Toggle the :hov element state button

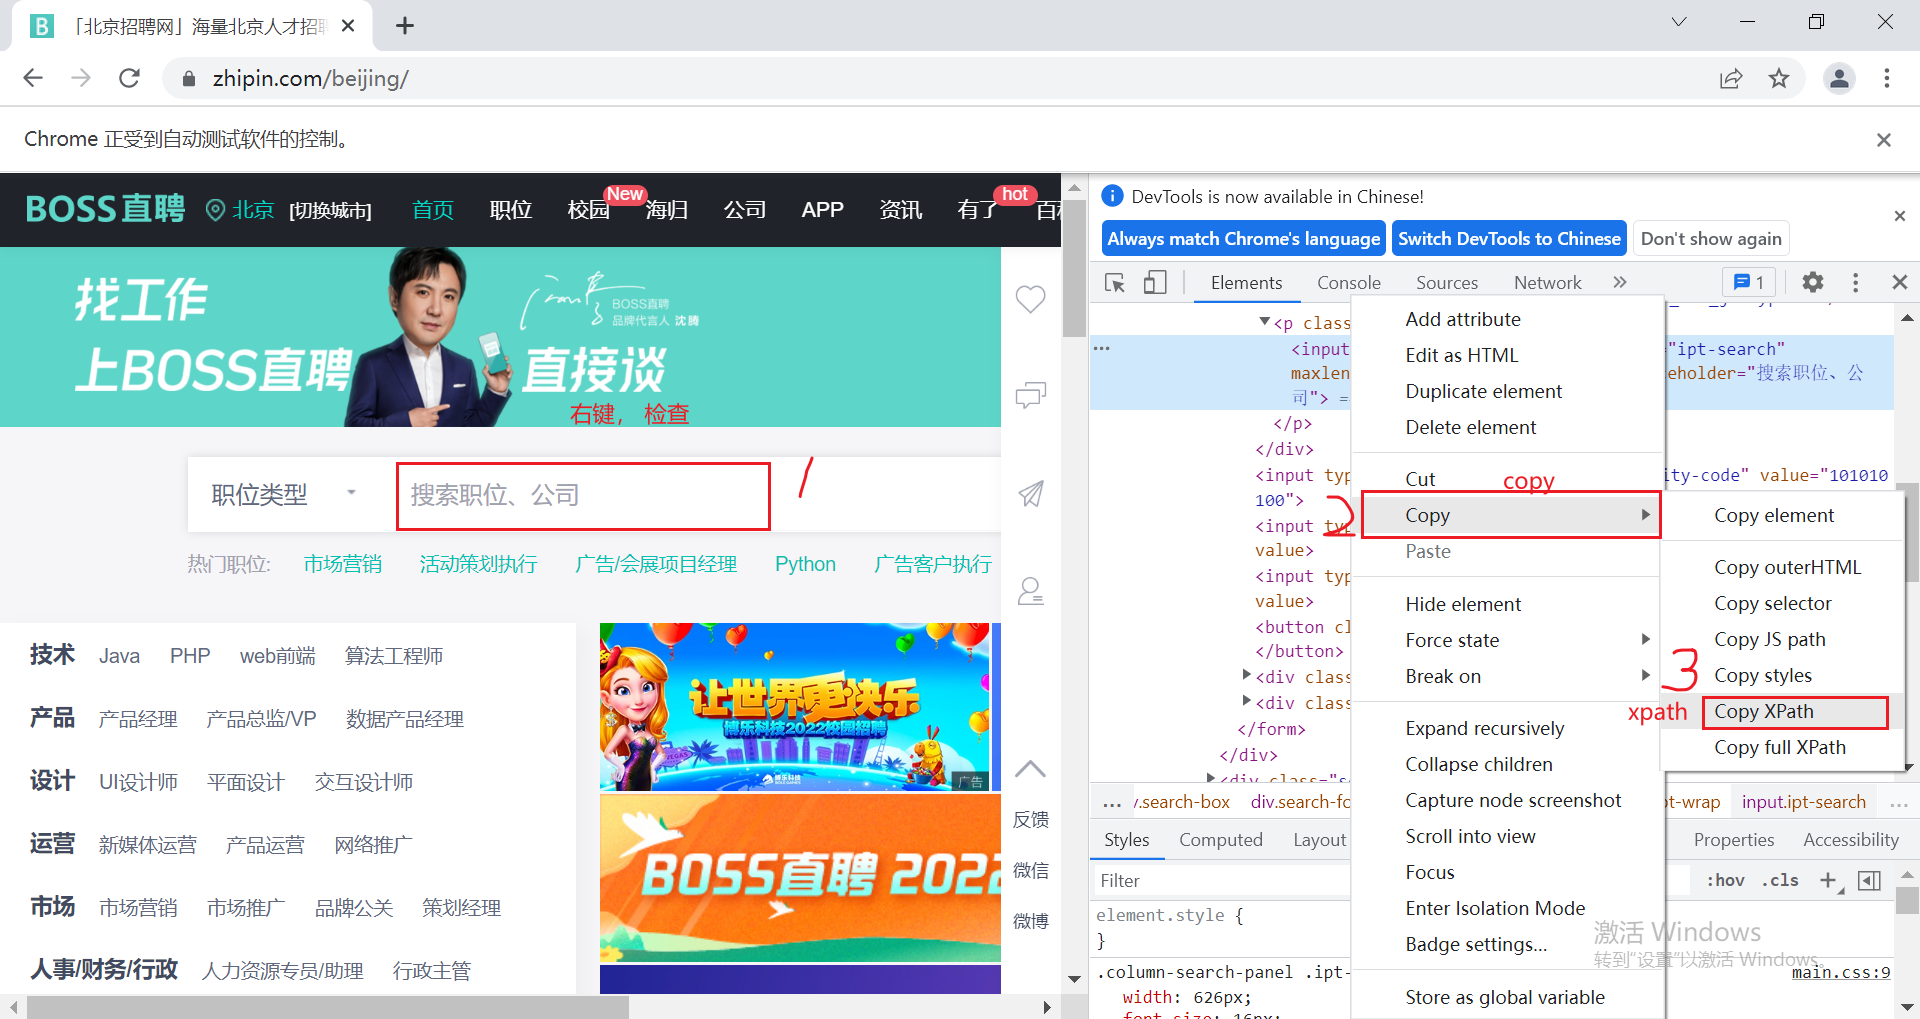click(1726, 880)
